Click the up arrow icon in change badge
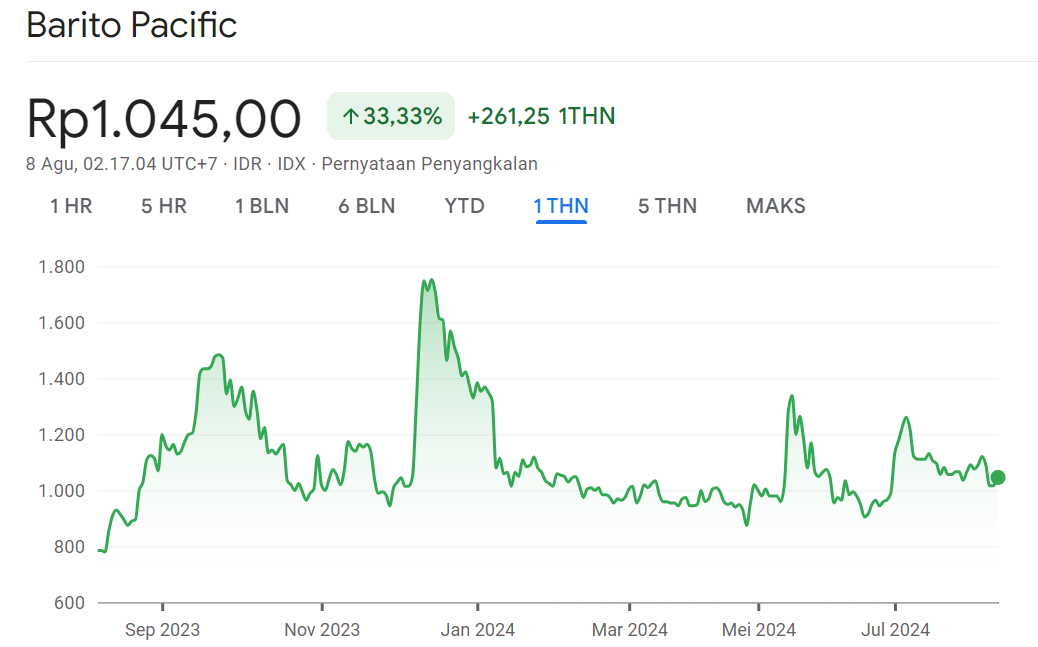Screen dimensions: 1038x647 coord(350,117)
